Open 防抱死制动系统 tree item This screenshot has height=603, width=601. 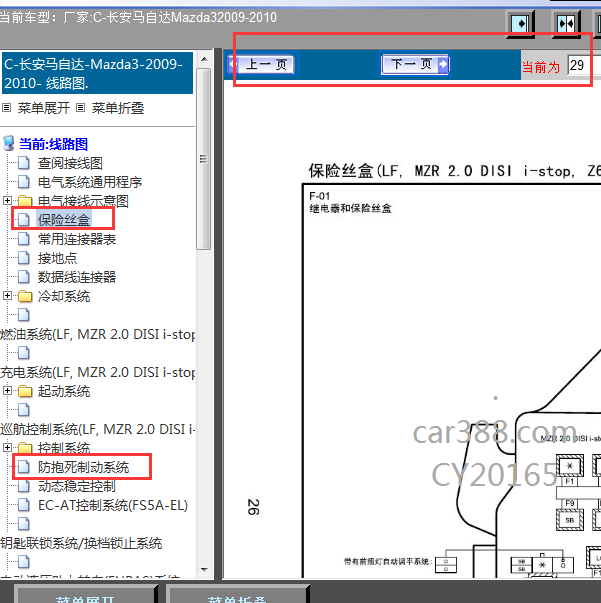(83, 467)
